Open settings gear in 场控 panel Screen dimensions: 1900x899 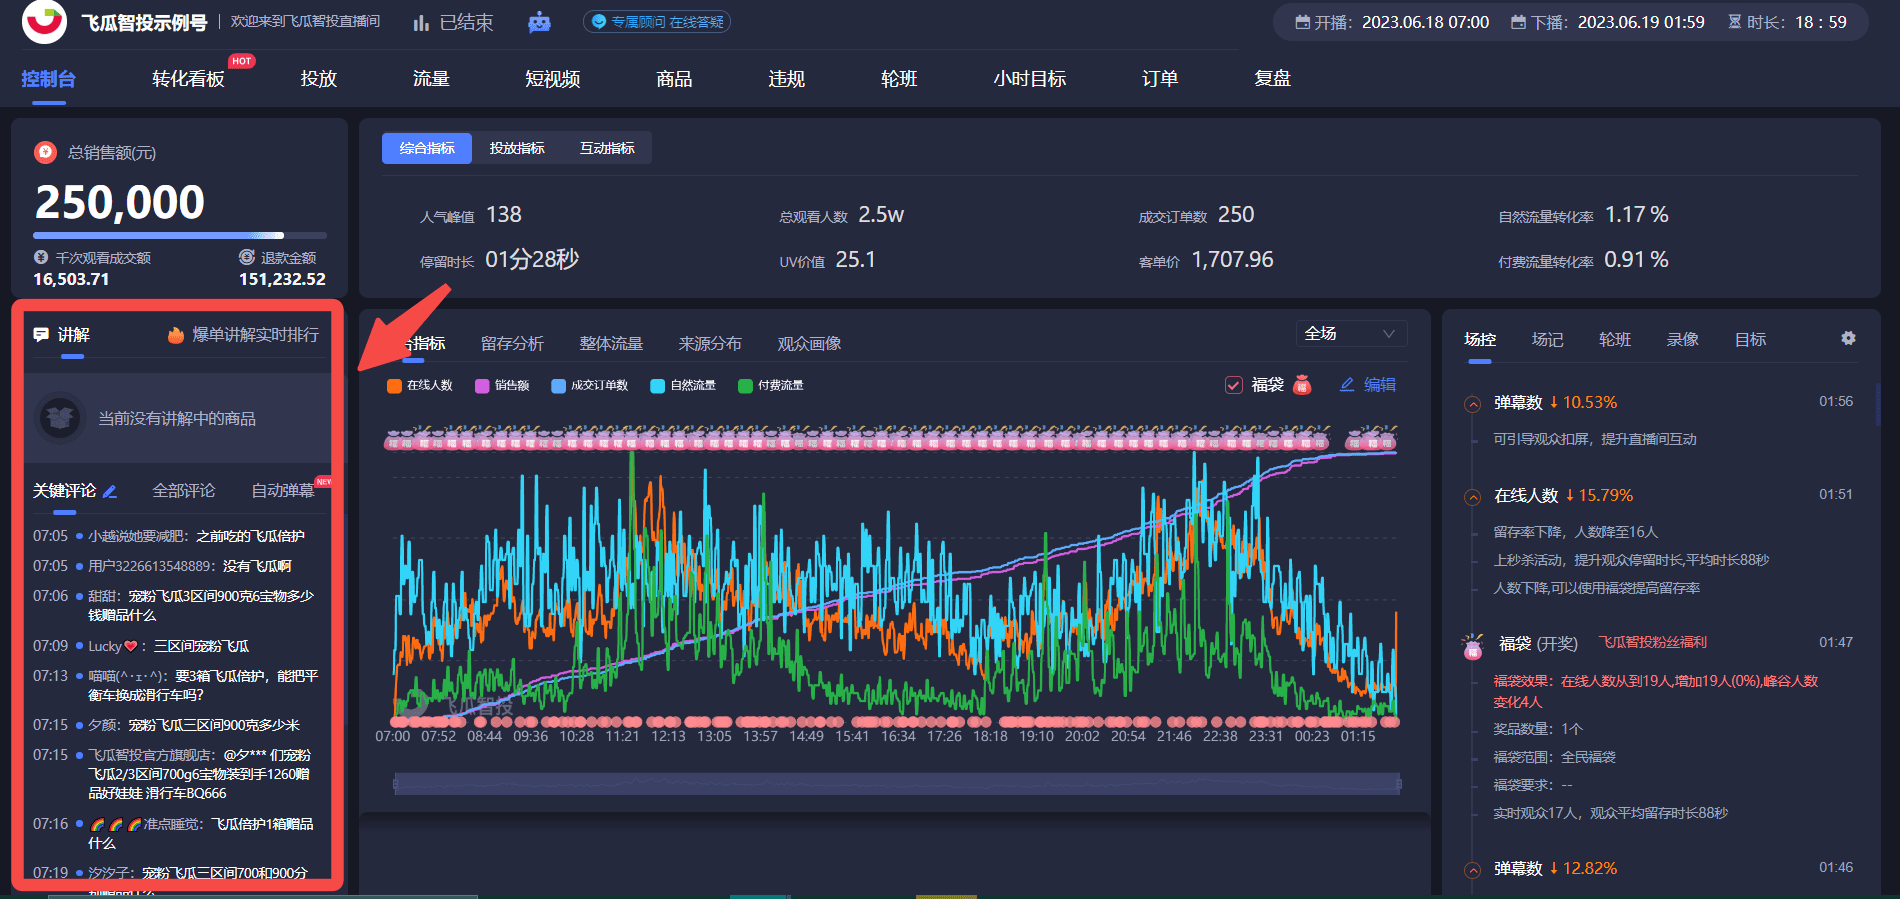[1848, 339]
